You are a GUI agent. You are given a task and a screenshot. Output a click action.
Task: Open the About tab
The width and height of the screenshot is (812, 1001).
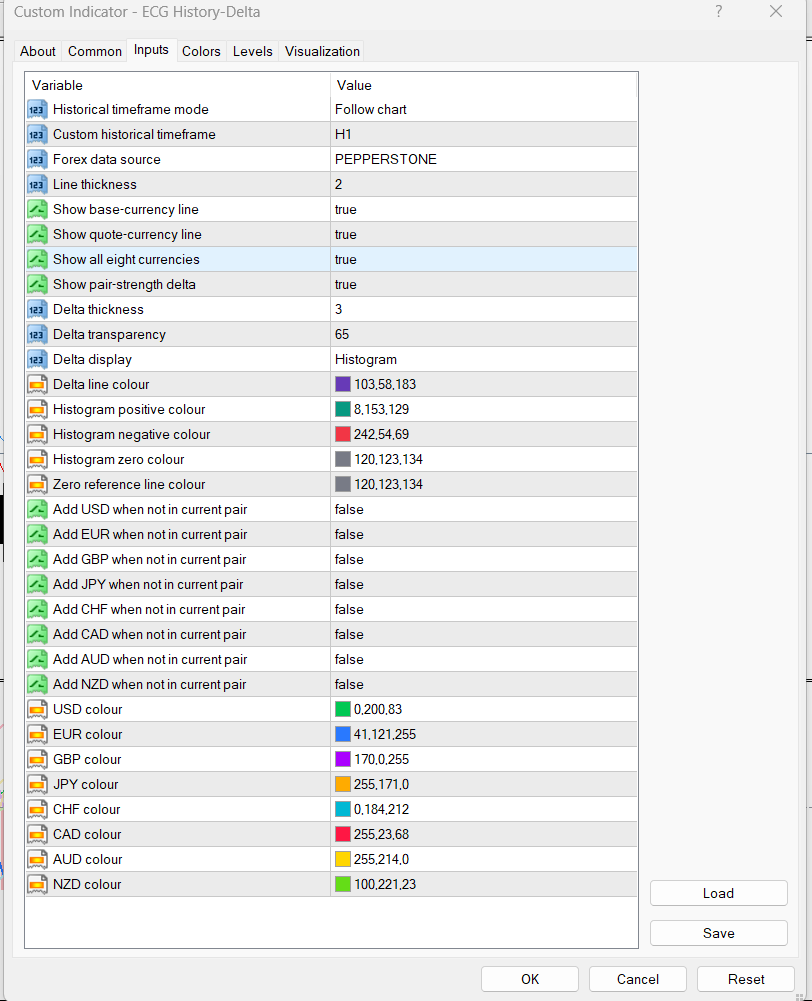click(38, 51)
